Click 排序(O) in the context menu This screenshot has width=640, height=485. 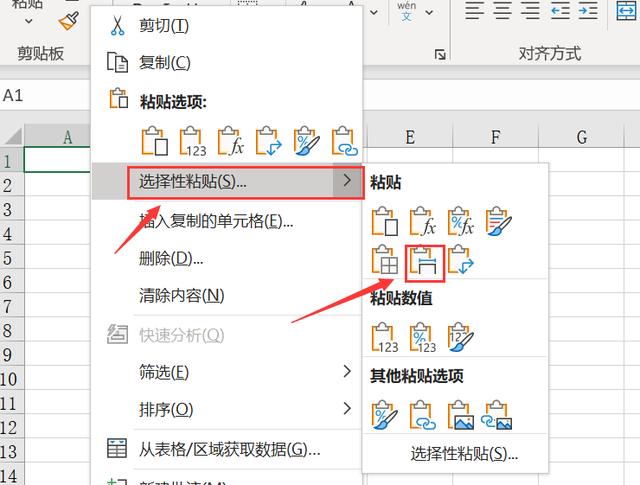click(166, 409)
